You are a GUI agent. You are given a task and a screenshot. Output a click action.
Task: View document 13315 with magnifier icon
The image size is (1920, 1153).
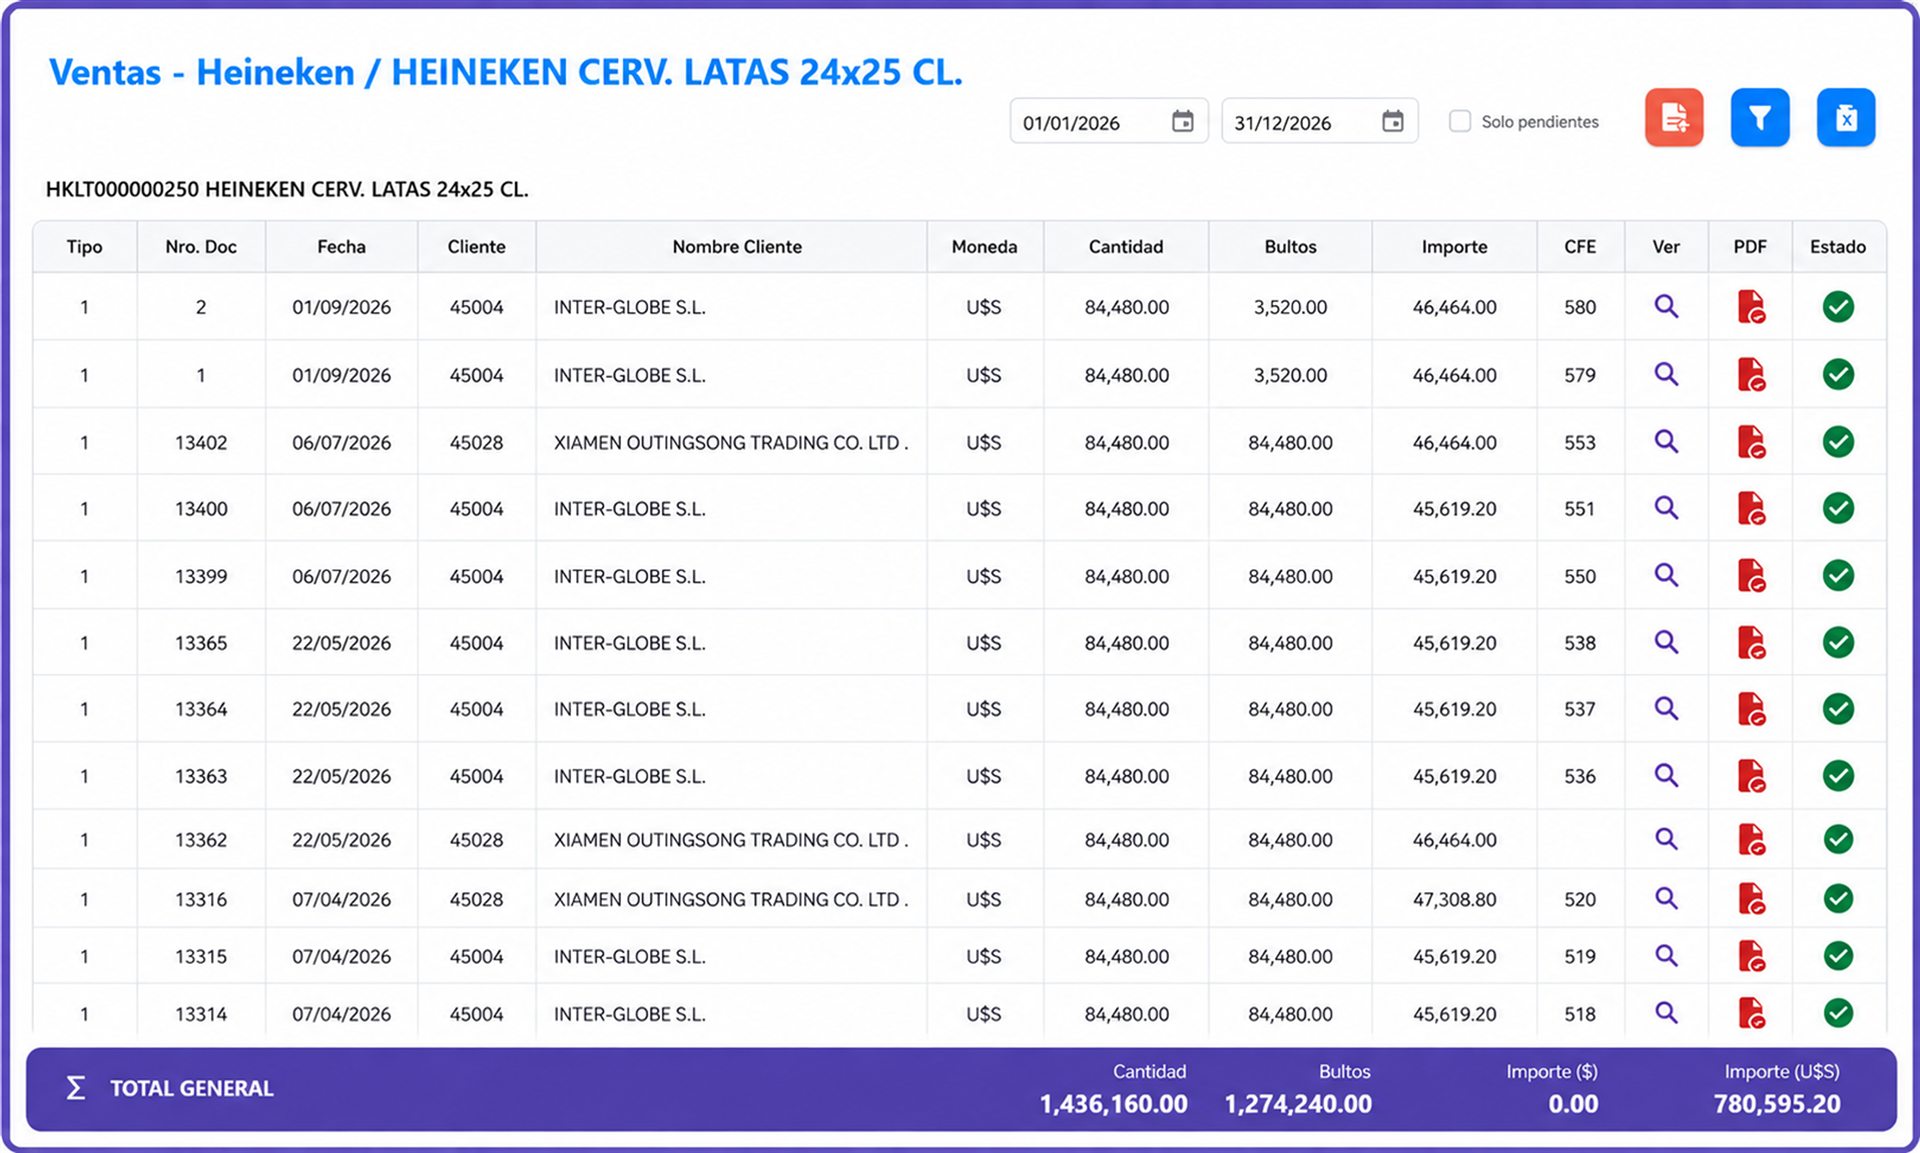[1666, 955]
